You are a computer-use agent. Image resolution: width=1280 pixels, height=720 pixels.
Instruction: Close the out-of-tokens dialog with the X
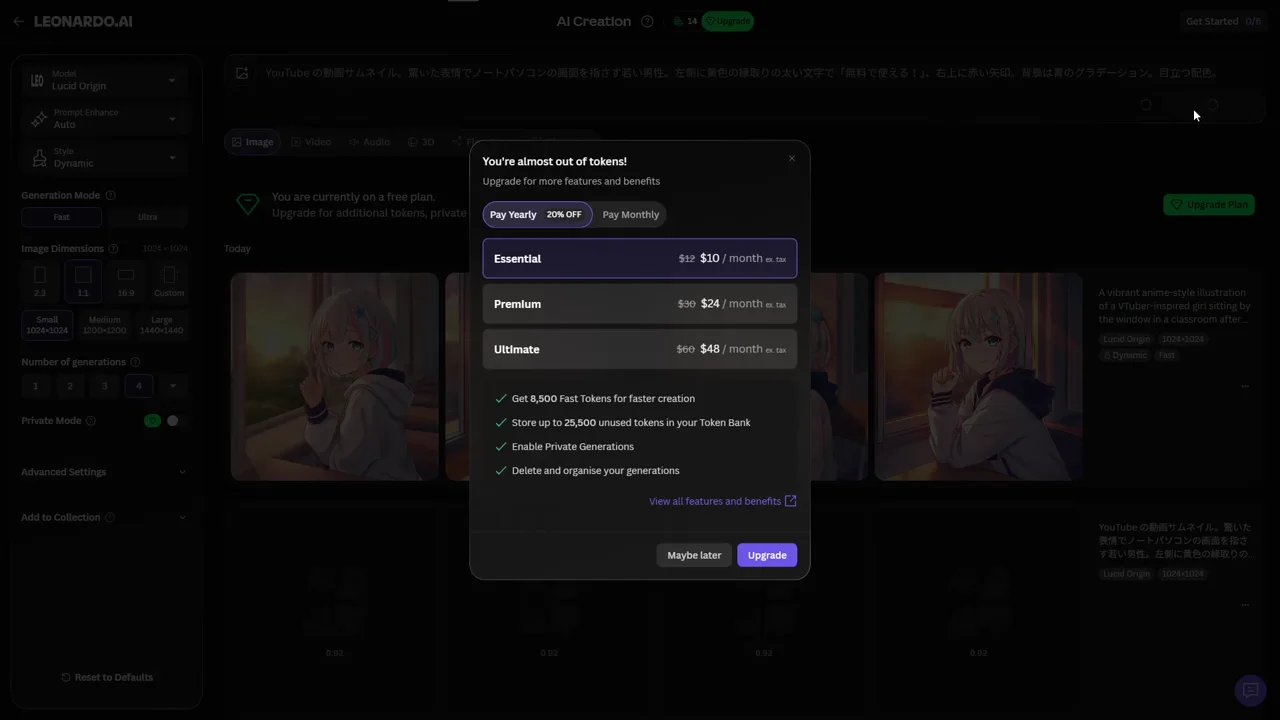point(792,158)
